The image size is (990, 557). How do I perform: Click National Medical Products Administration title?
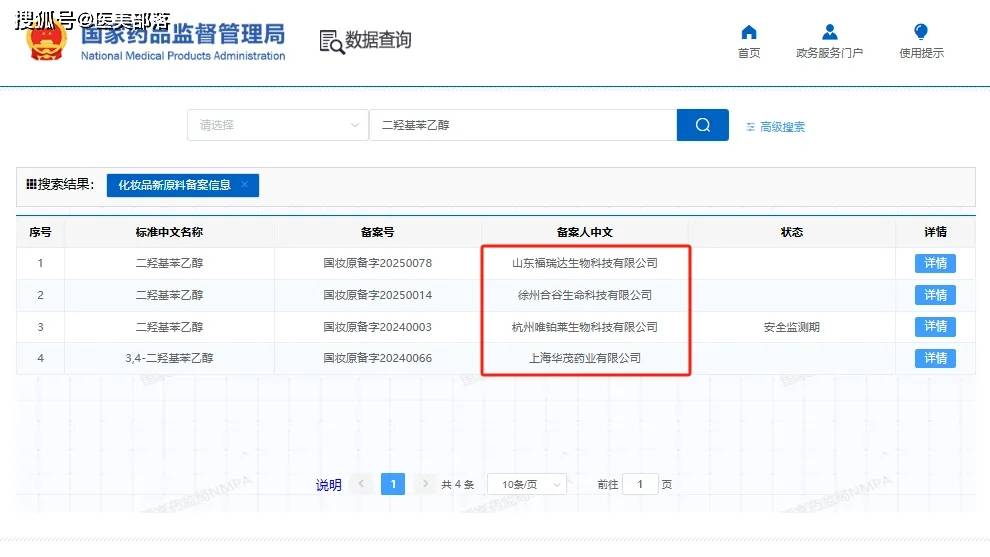coord(183,56)
